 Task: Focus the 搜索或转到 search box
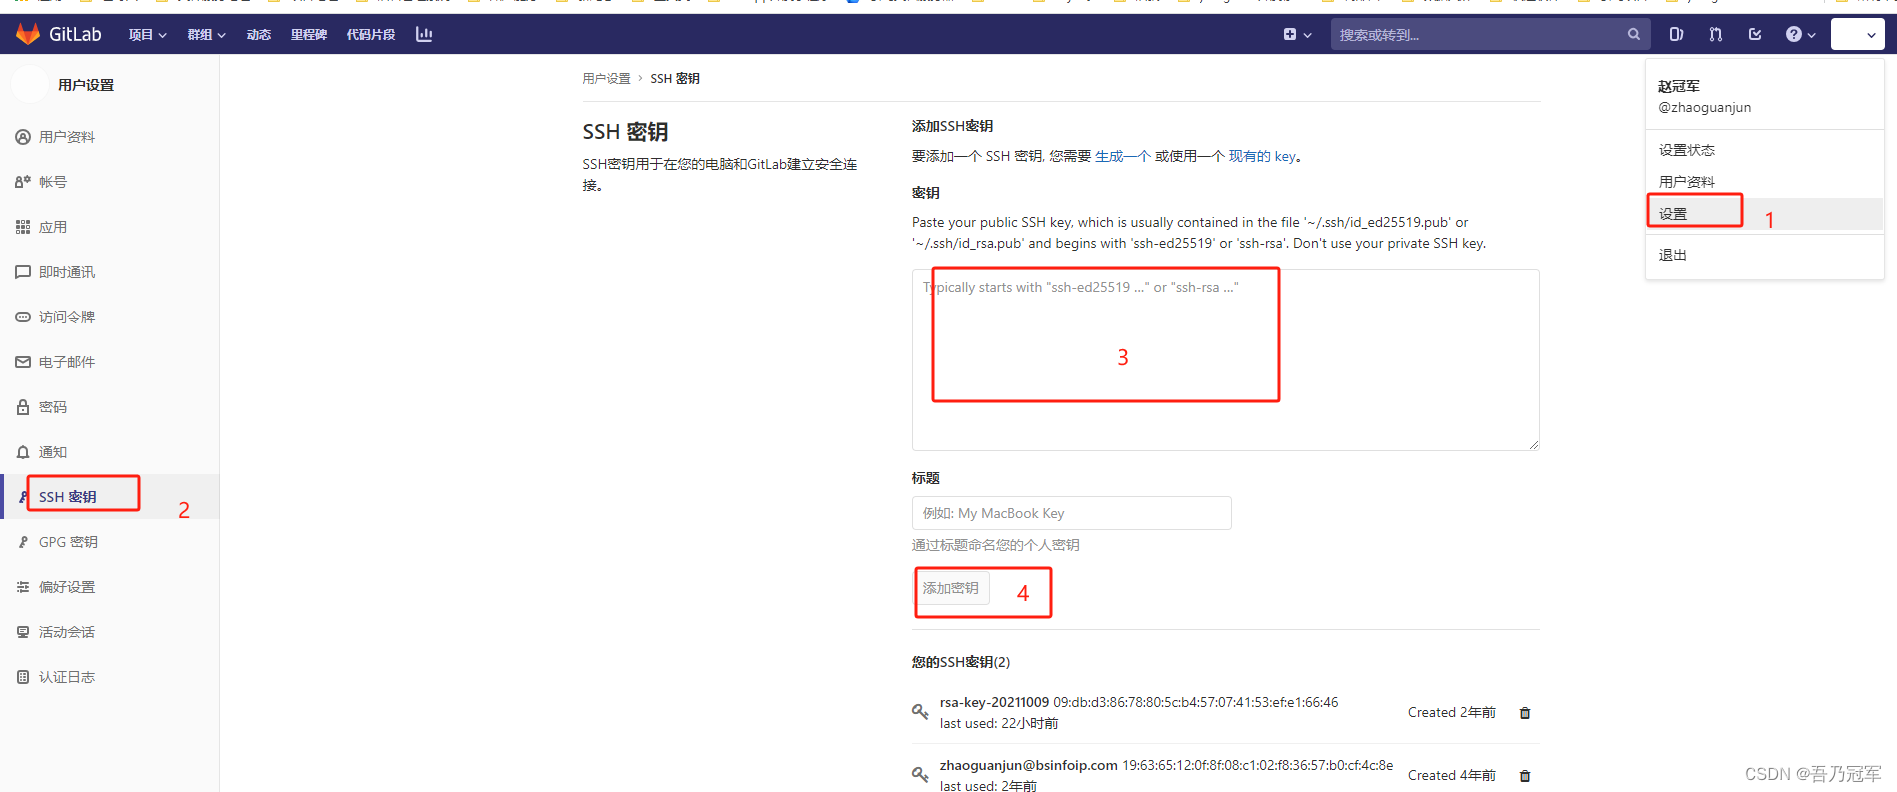1490,34
